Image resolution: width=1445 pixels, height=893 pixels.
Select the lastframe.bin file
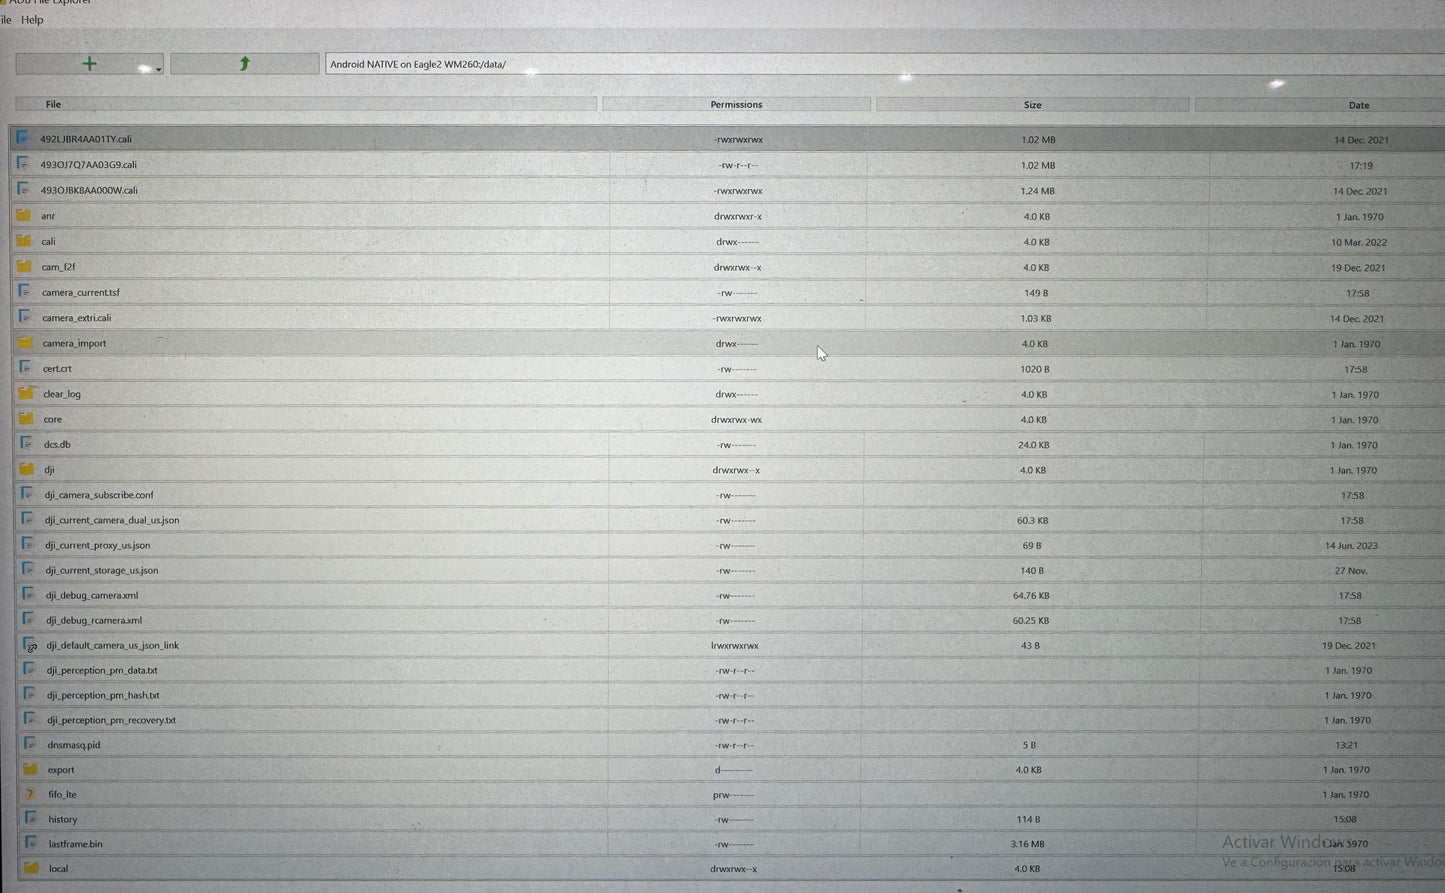(75, 844)
